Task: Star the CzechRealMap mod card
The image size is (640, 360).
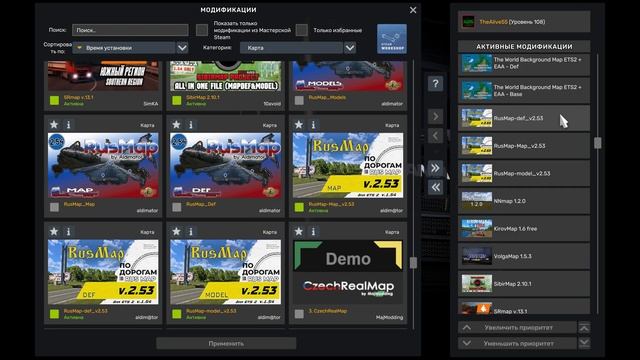Action: (x=299, y=231)
